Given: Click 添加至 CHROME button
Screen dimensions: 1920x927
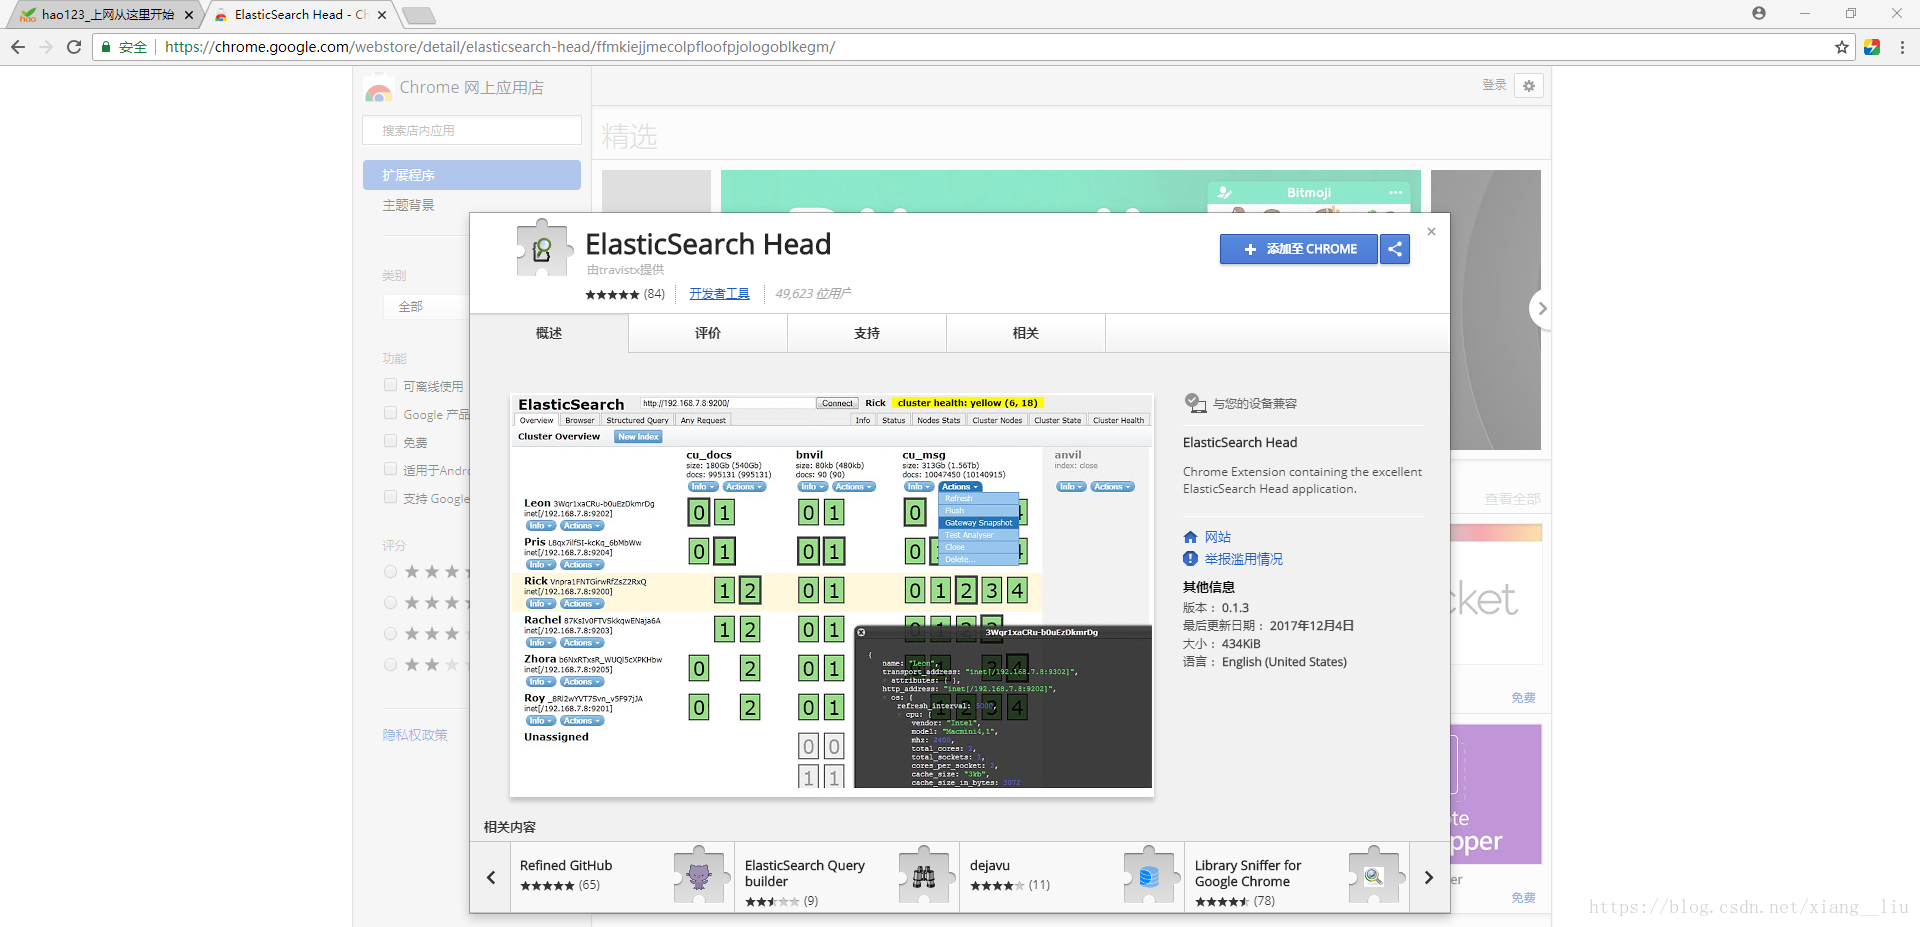Looking at the screenshot, I should click(x=1299, y=249).
